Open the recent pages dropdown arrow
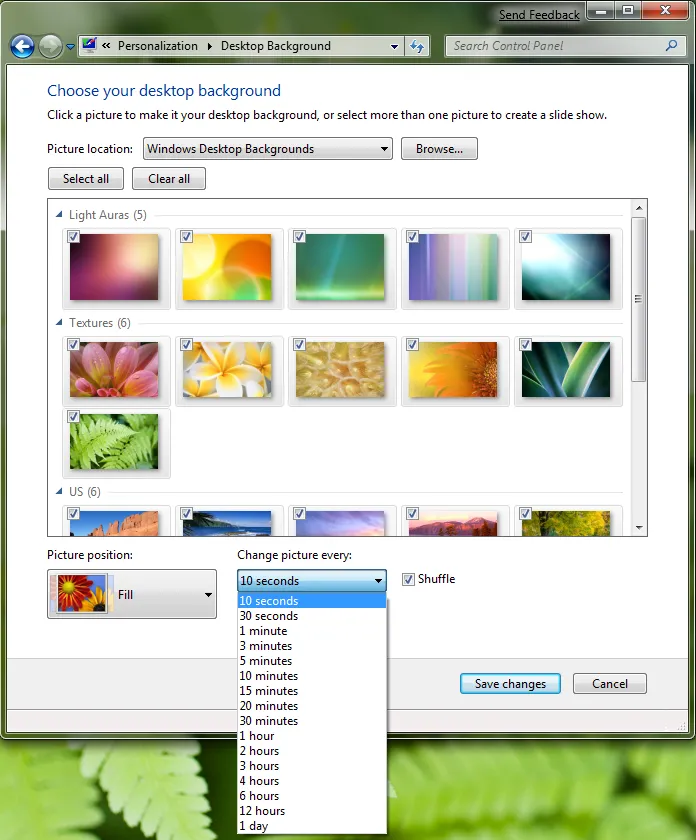This screenshot has height=840, width=696. tap(70, 47)
